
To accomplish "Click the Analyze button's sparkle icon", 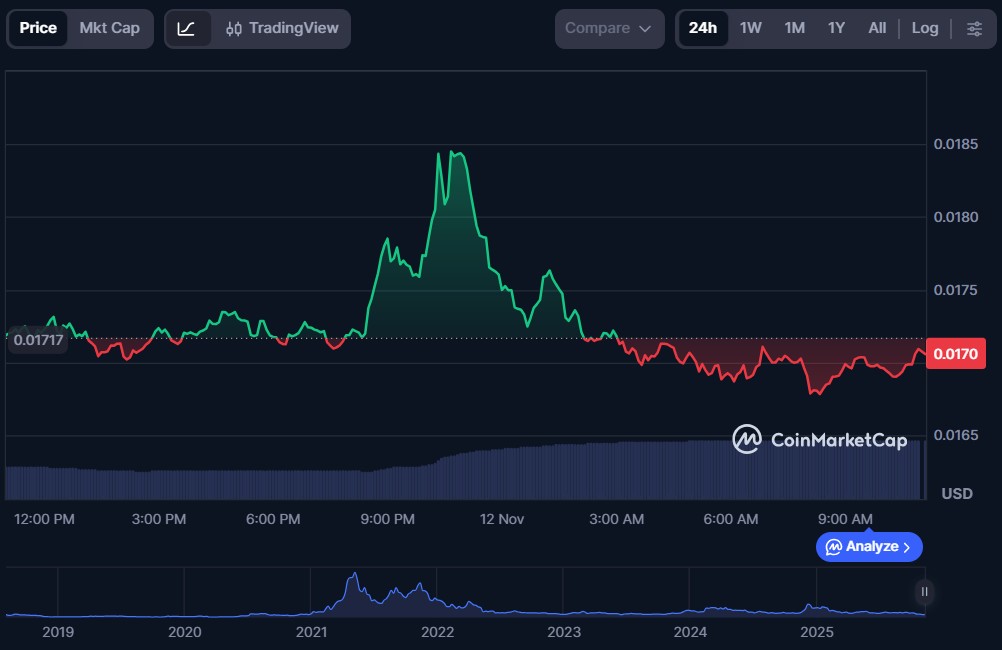I will [x=834, y=547].
